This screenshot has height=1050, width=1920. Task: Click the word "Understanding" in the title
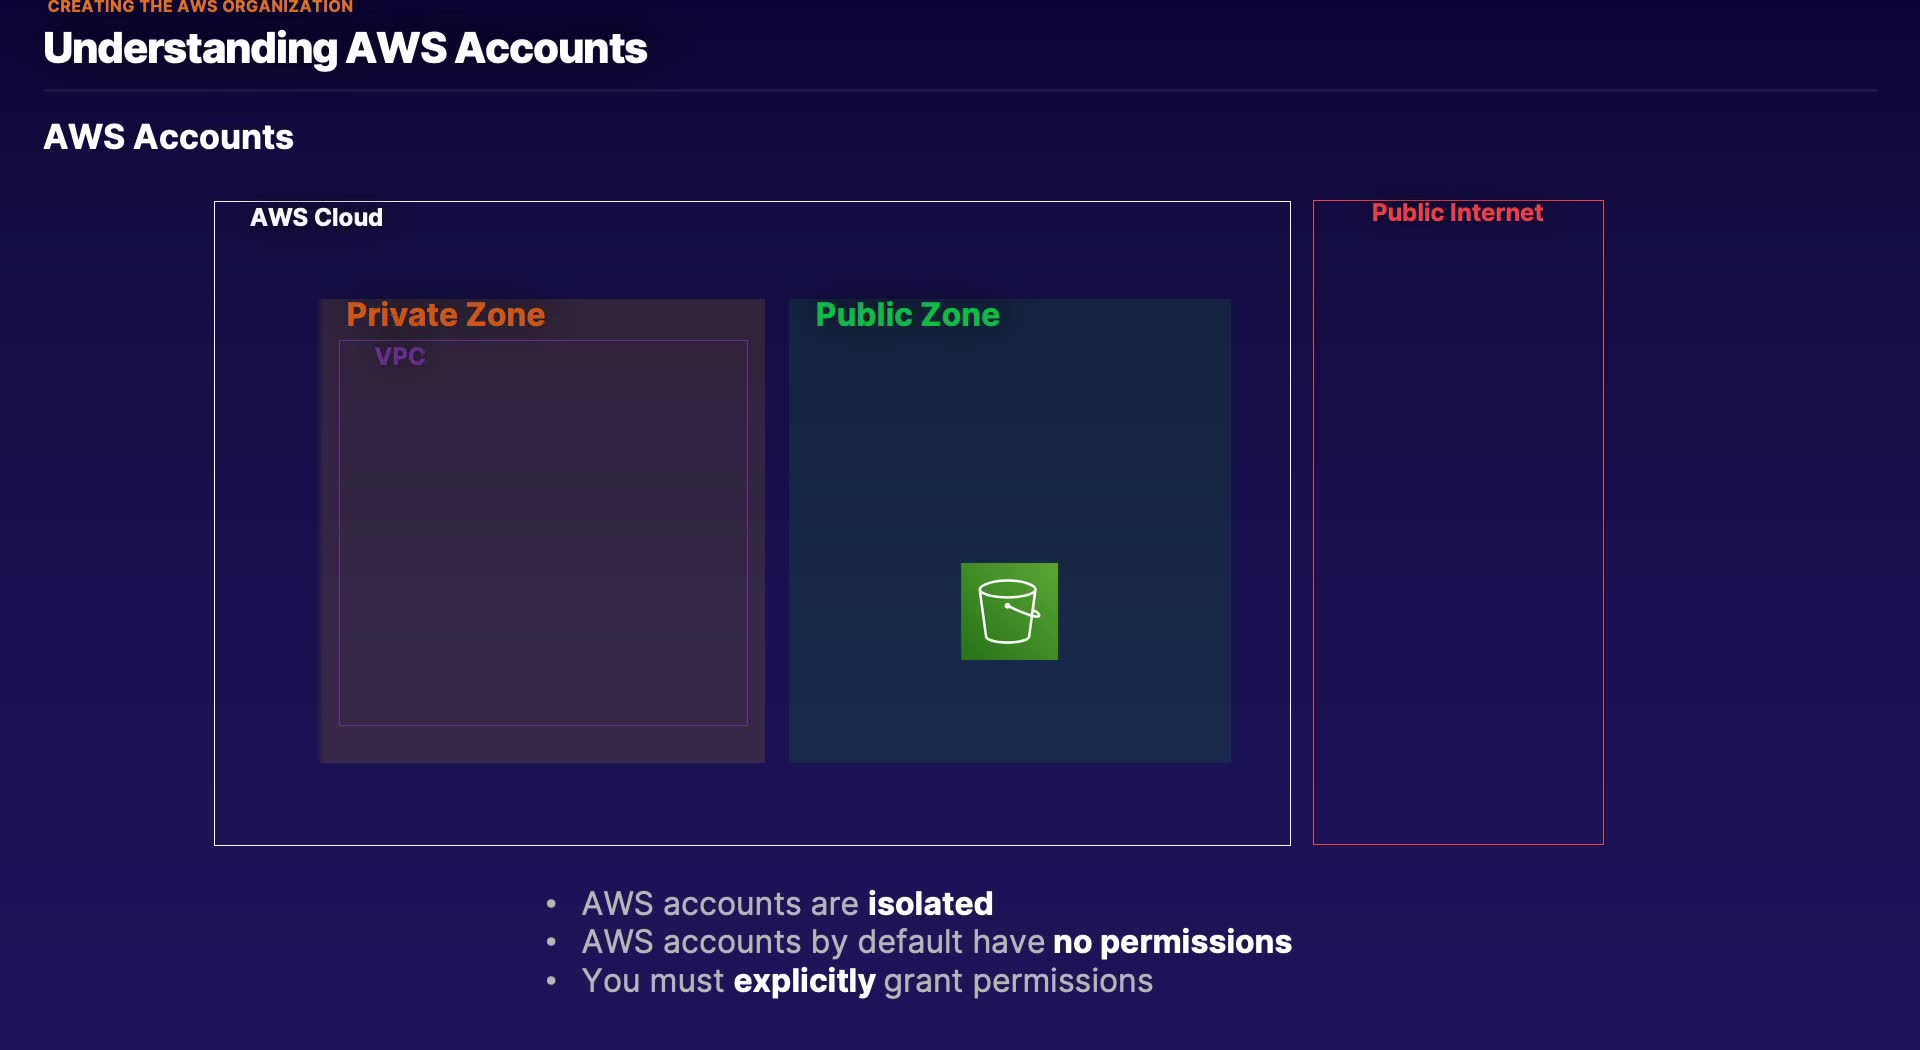(190, 49)
